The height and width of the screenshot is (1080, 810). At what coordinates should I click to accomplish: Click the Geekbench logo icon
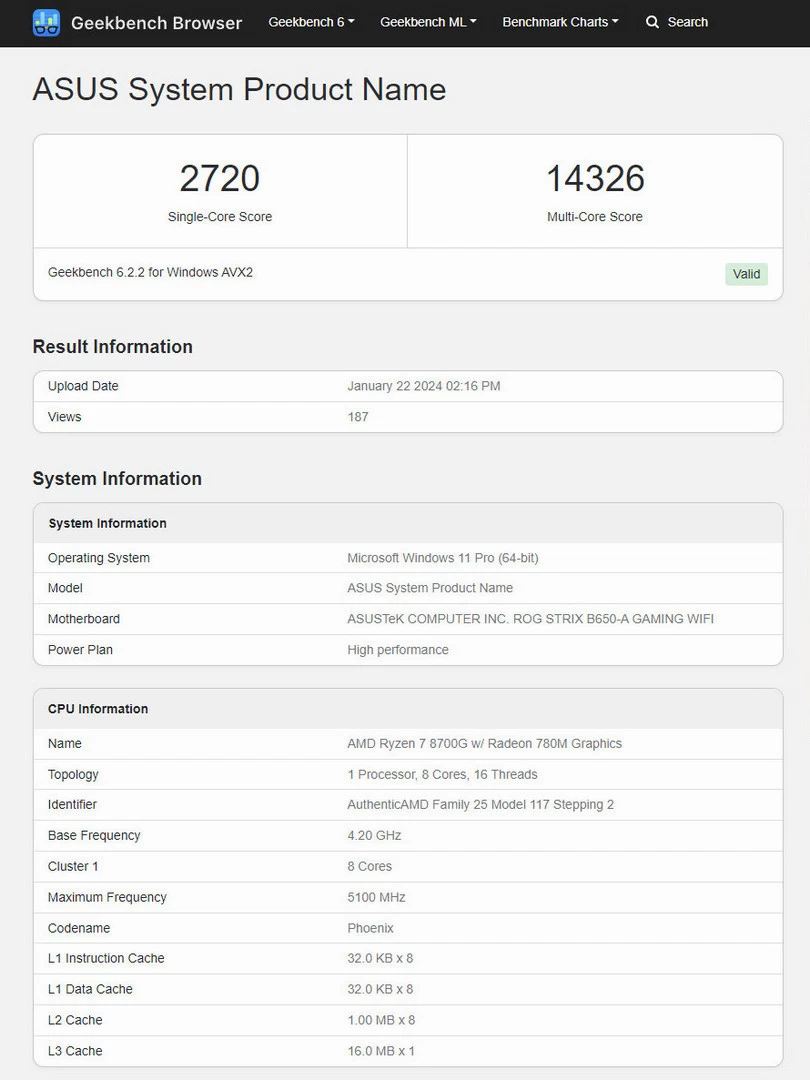[46, 22]
